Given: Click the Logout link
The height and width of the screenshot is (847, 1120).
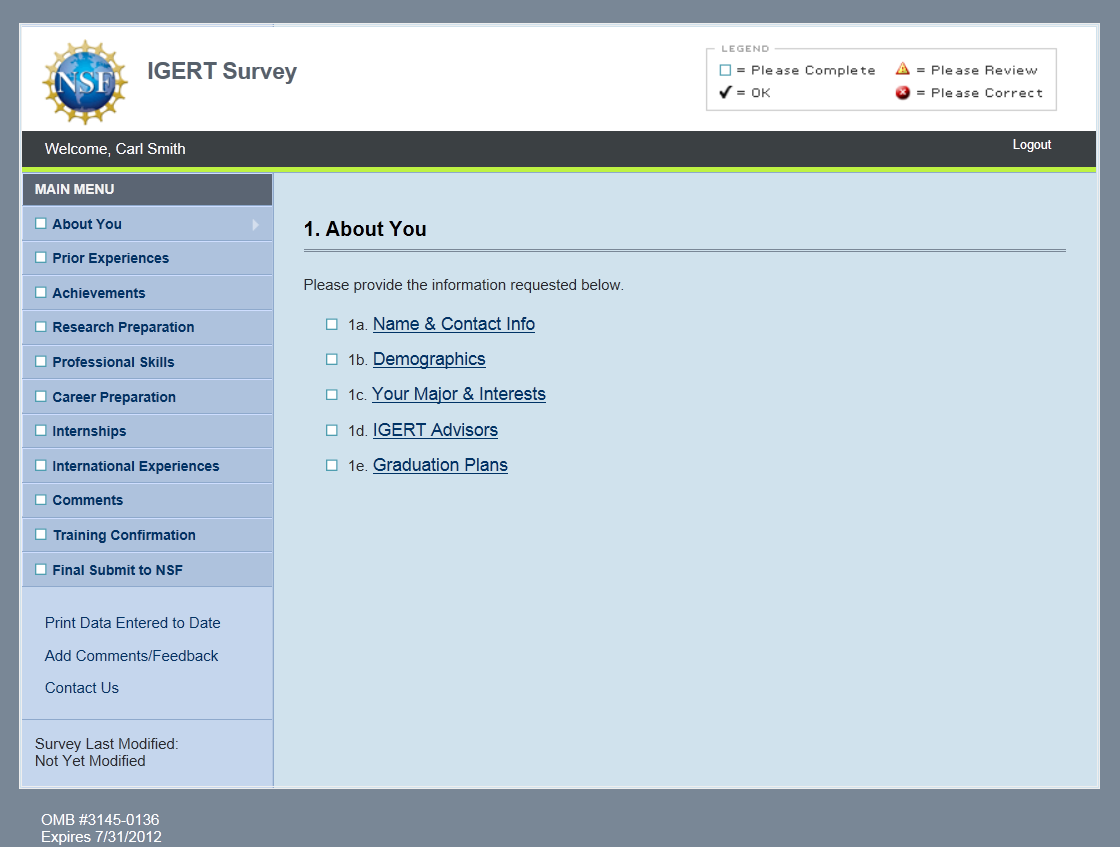Looking at the screenshot, I should (x=1031, y=145).
